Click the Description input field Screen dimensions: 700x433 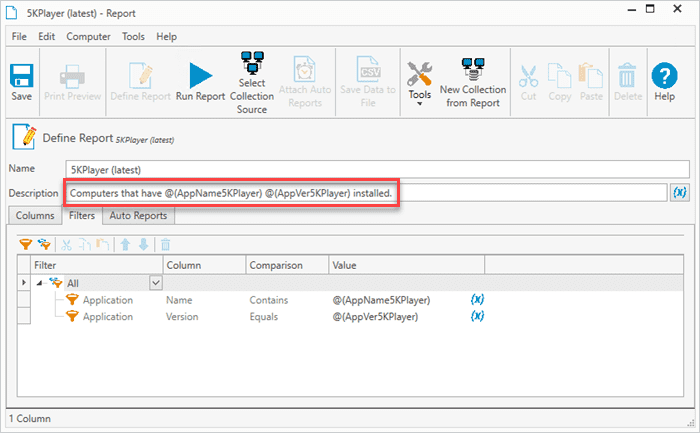[366, 193]
